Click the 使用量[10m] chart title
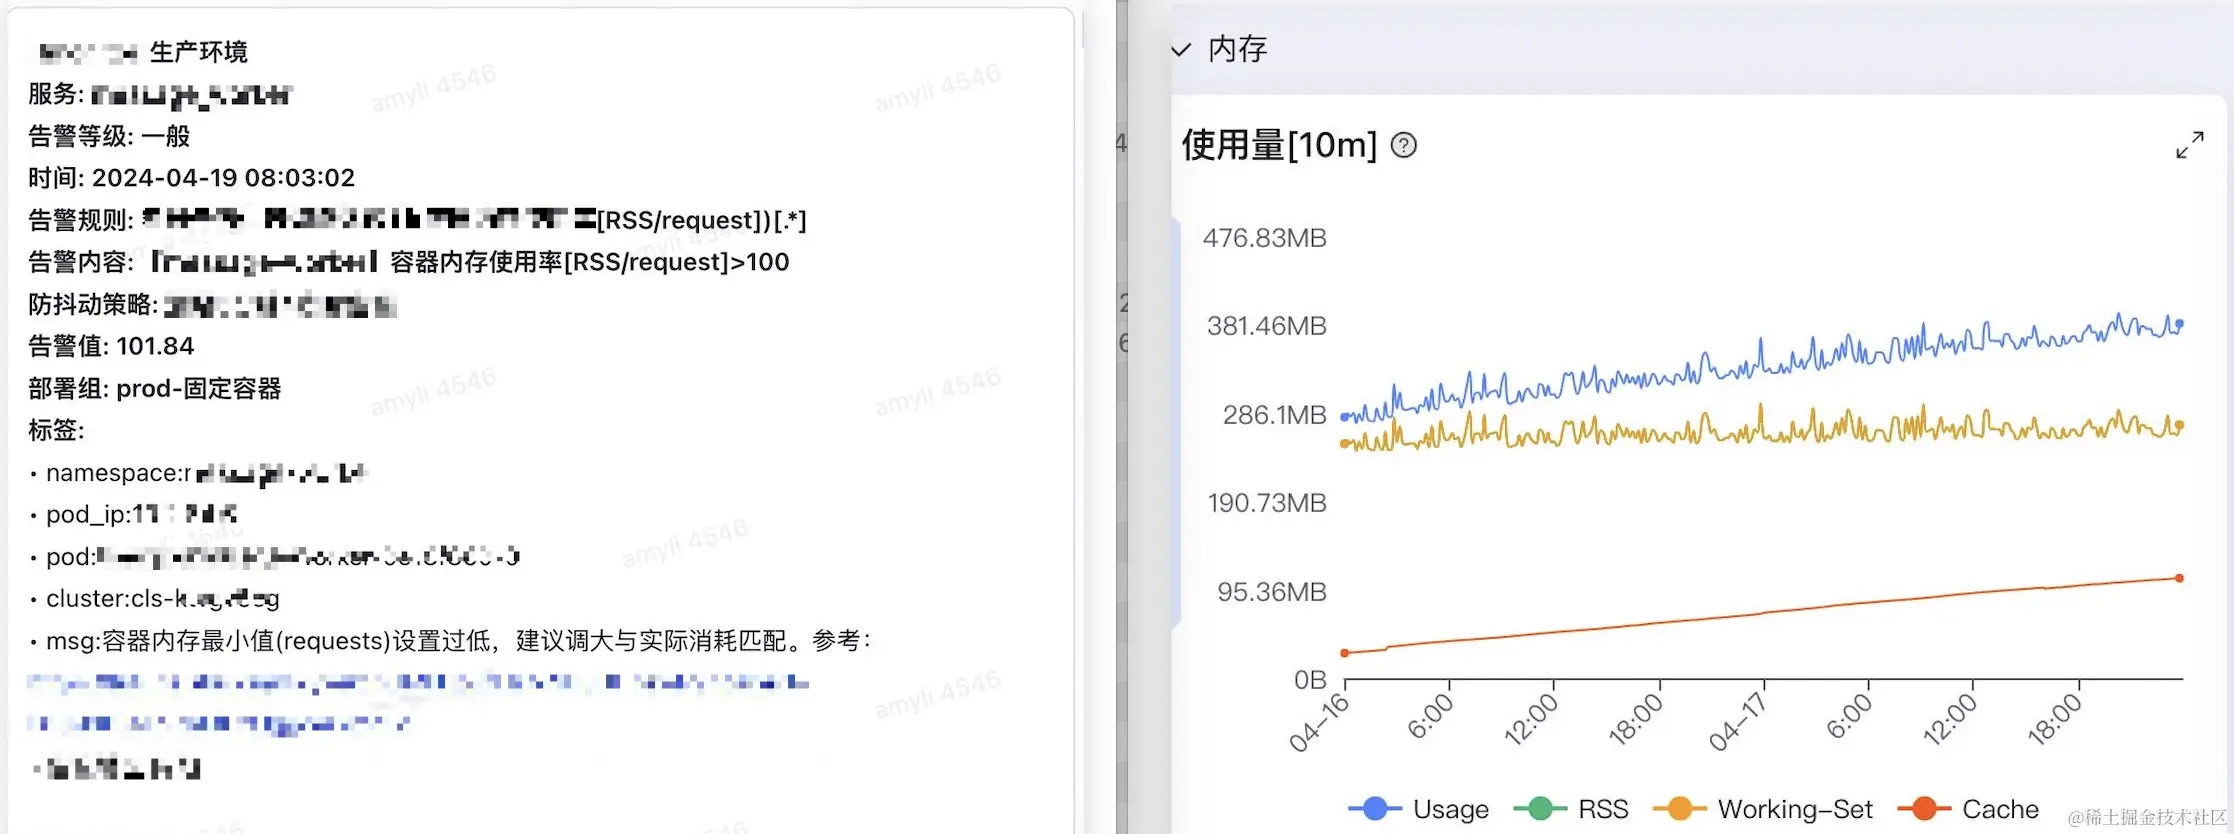The height and width of the screenshot is (834, 2234). [1279, 146]
